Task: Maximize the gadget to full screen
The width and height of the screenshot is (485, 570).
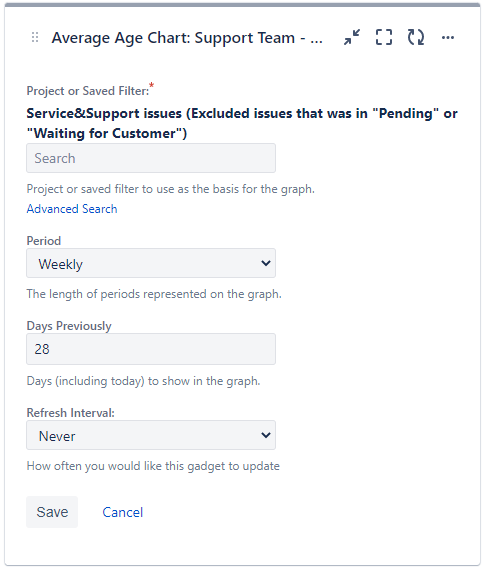Action: [384, 37]
